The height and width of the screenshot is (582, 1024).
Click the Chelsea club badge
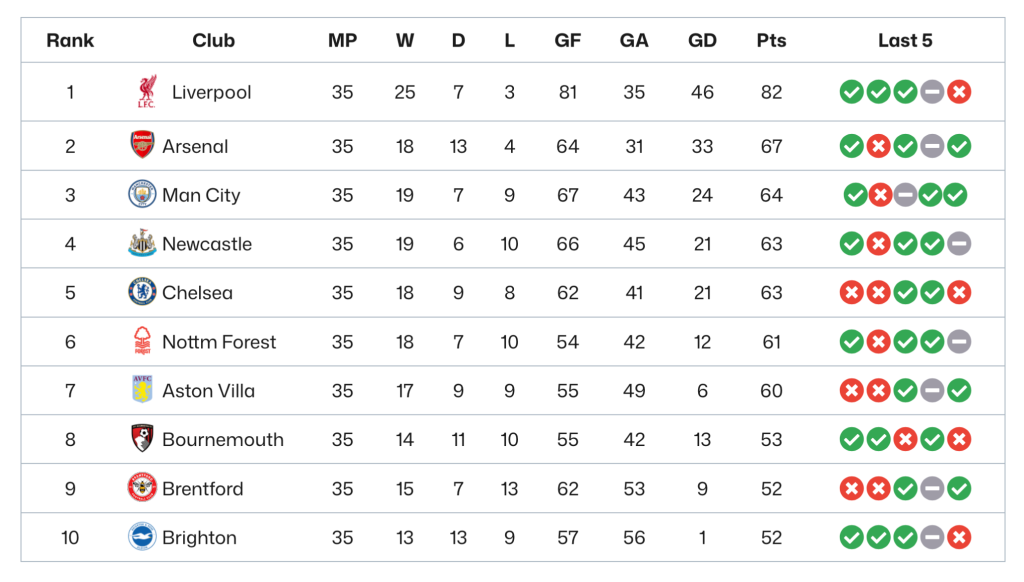click(x=142, y=292)
